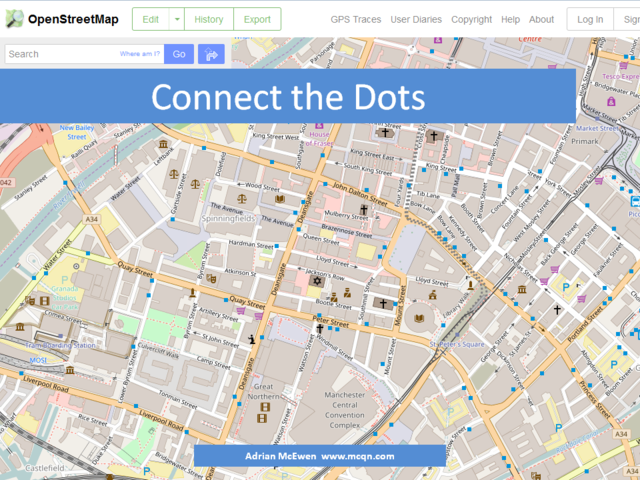Open User Diaries page
This screenshot has width=640, height=480.
pyautogui.click(x=416, y=20)
